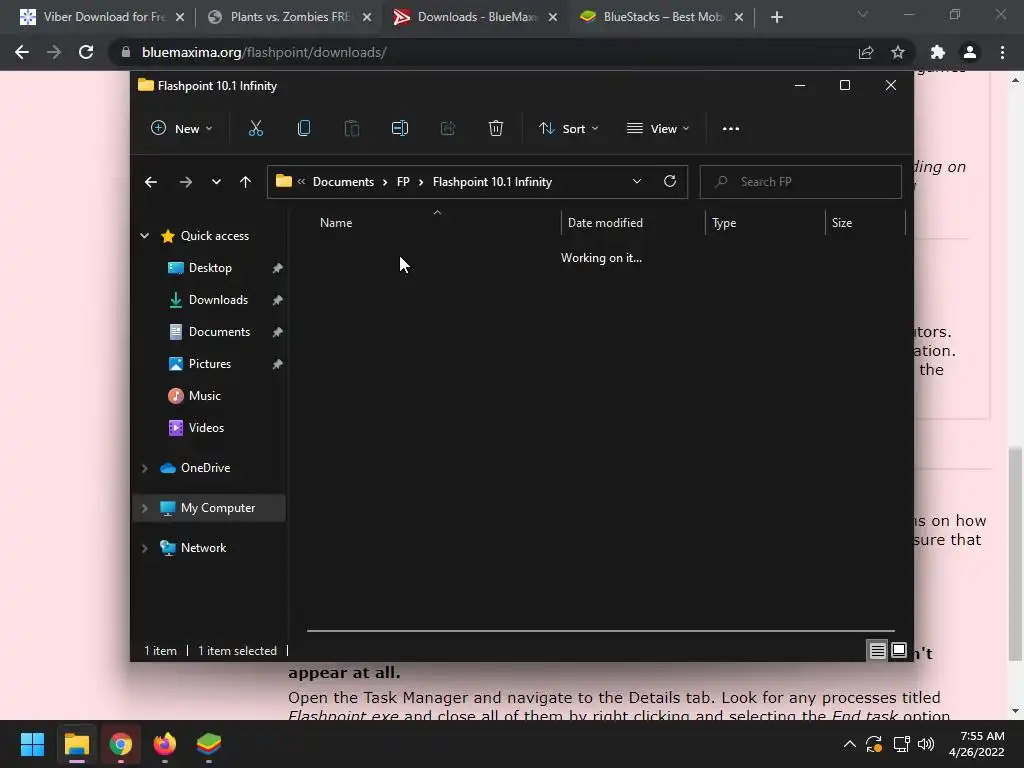This screenshot has width=1024, height=768.
Task: Sort by Type column header
Action: pos(765,223)
